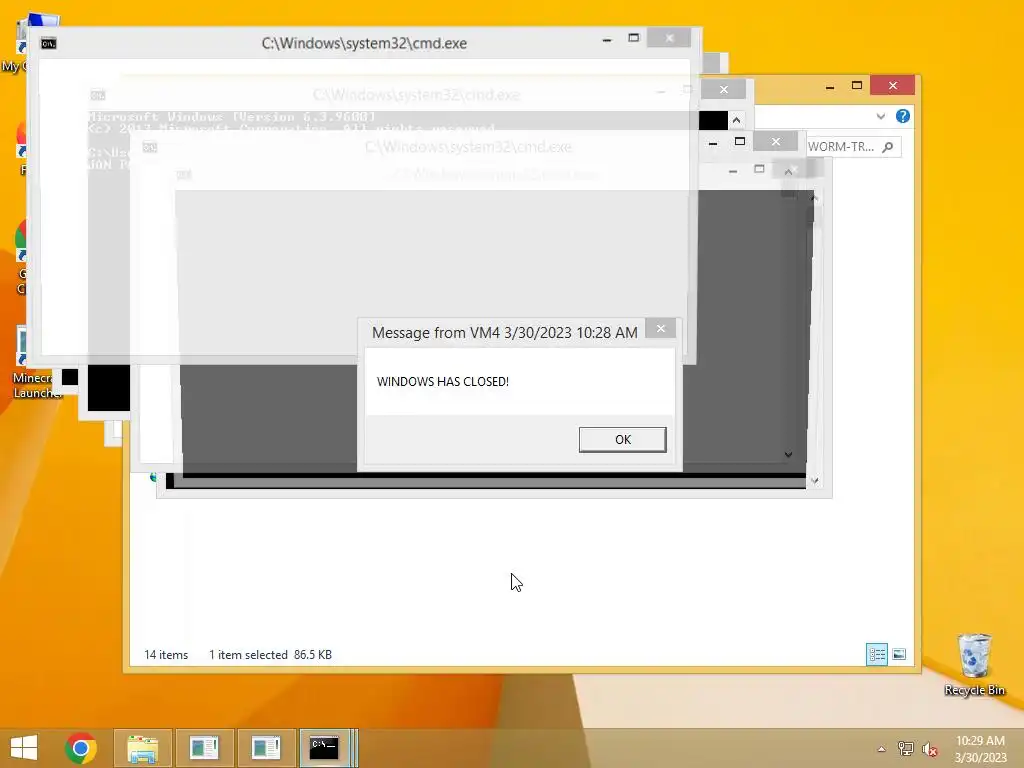Switch File Explorer to details view

(876, 654)
